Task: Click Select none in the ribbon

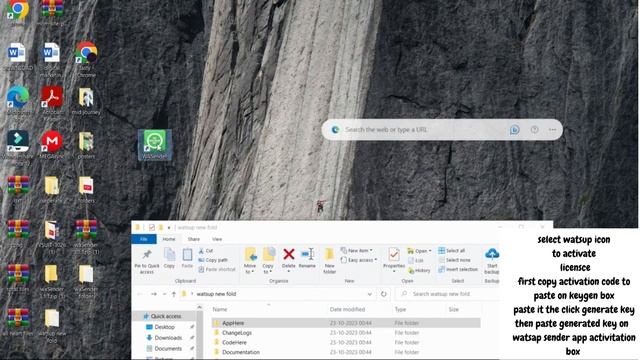Action: point(454,260)
